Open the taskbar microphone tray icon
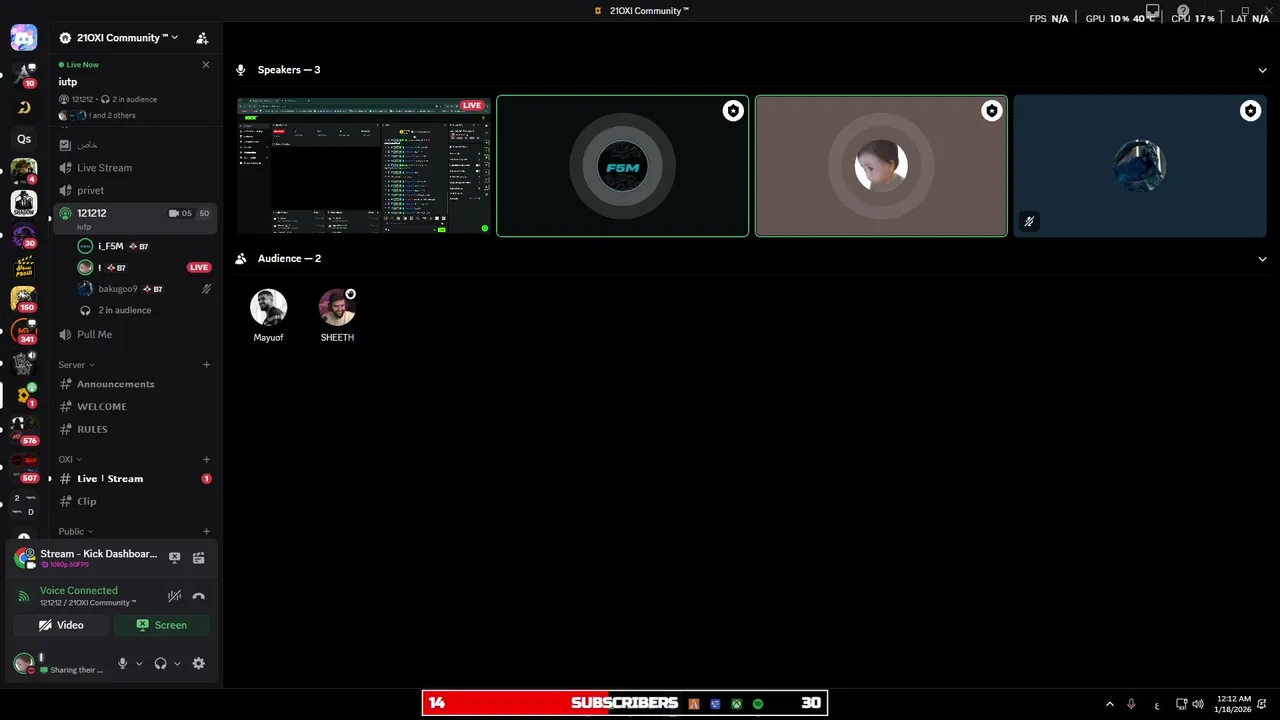 coord(1131,704)
